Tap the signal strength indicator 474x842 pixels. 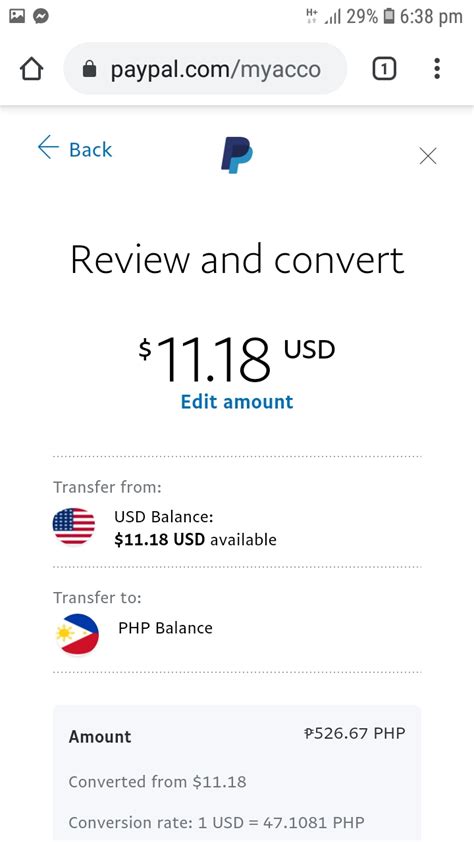[332, 17]
